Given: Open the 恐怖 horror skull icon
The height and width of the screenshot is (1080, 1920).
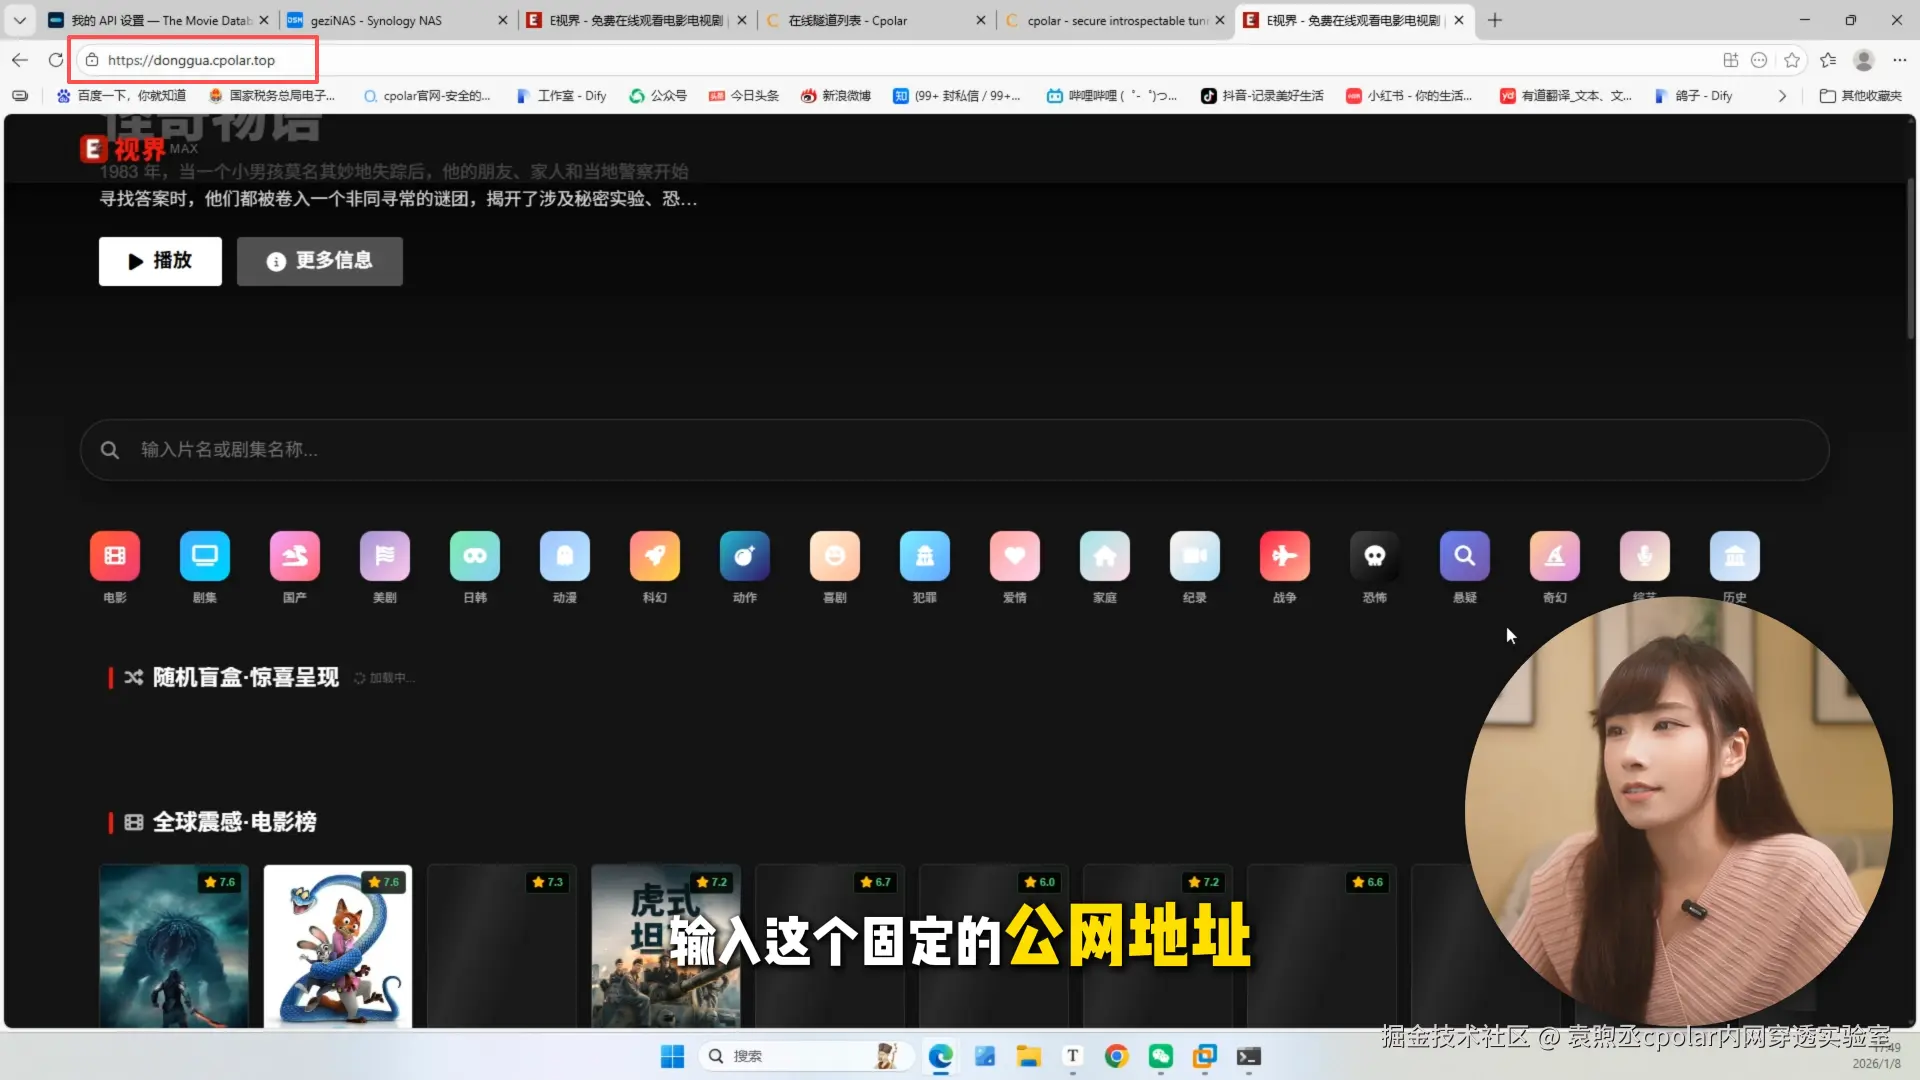Looking at the screenshot, I should tap(1375, 556).
